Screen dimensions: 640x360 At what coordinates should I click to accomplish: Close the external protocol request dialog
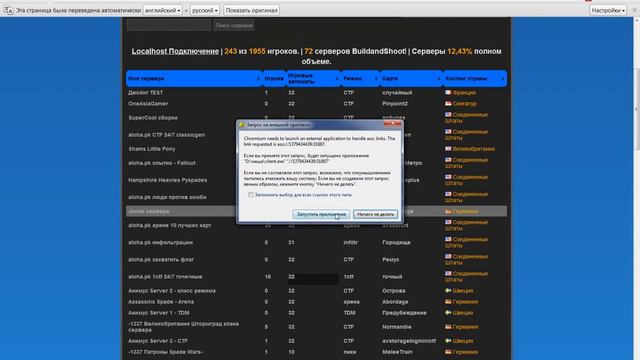(x=393, y=124)
